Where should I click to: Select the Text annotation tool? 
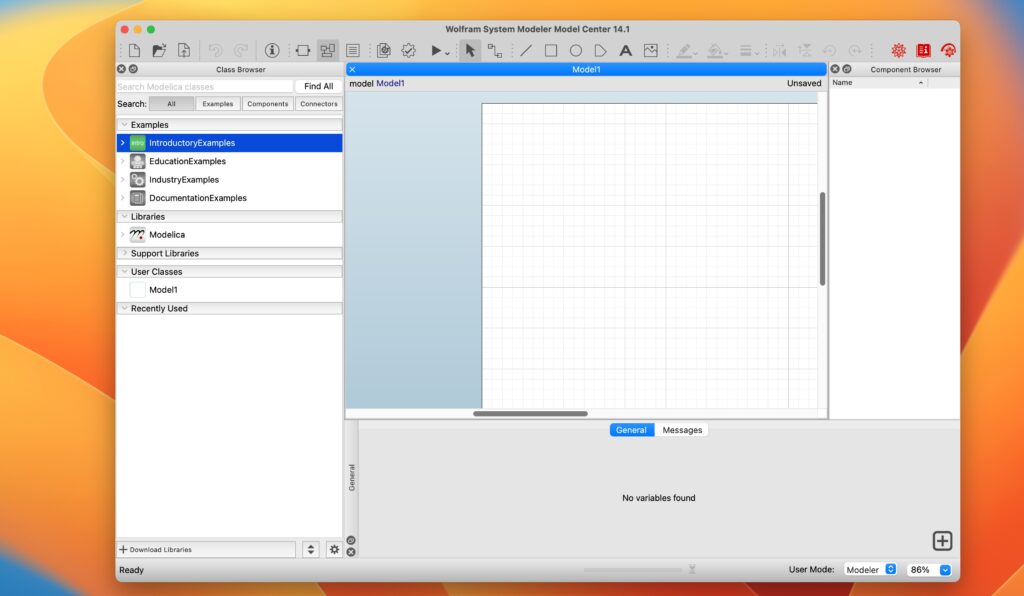tap(624, 50)
